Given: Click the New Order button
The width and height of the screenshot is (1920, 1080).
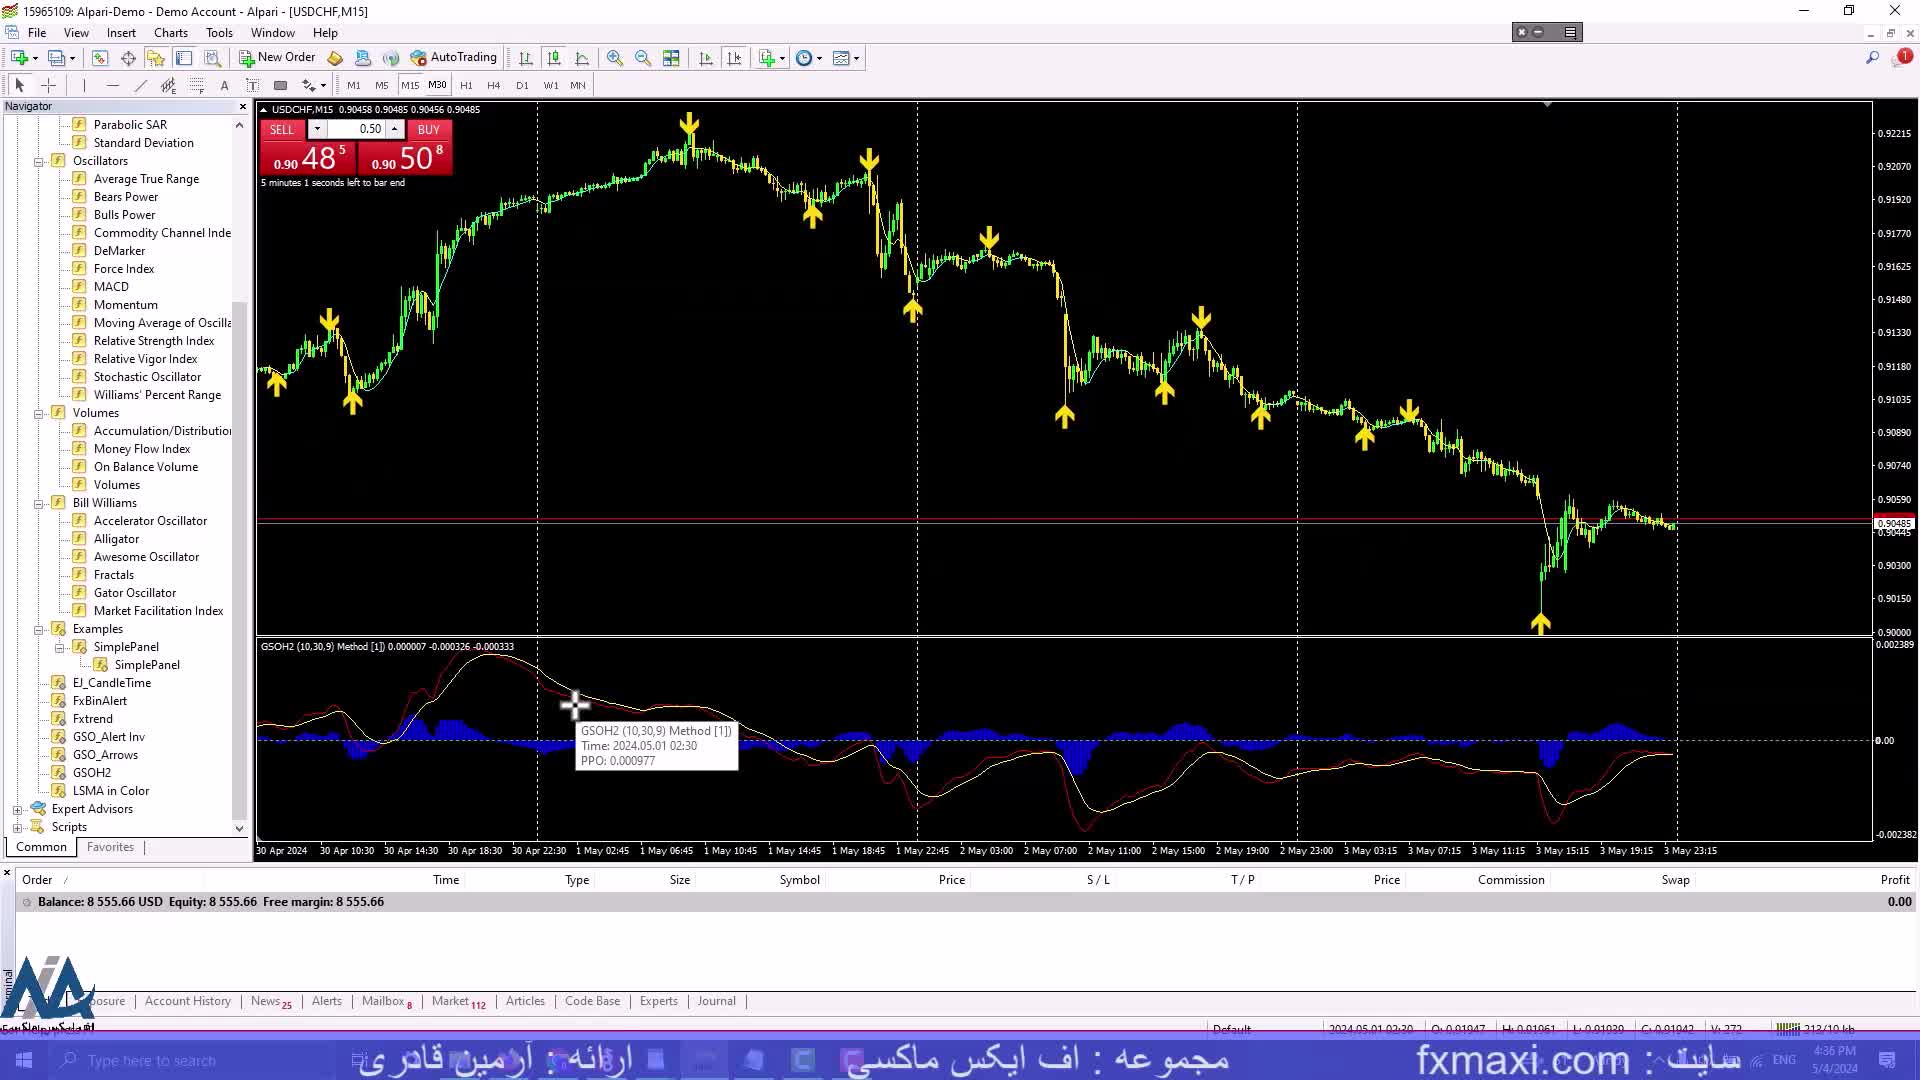Looking at the screenshot, I should 277,58.
